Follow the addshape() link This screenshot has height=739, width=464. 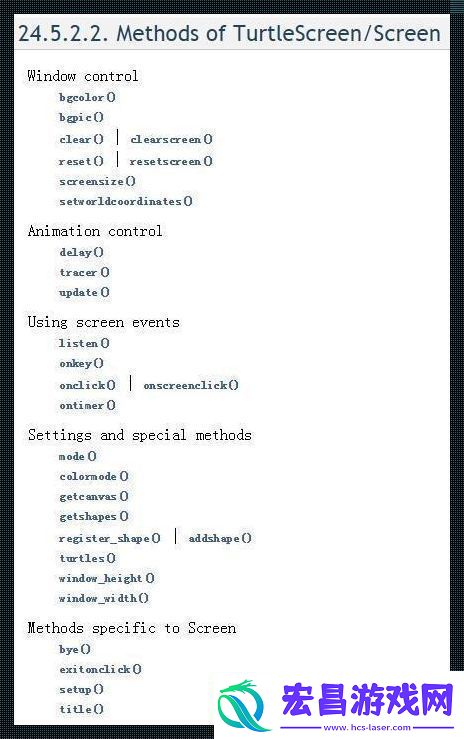(220, 539)
